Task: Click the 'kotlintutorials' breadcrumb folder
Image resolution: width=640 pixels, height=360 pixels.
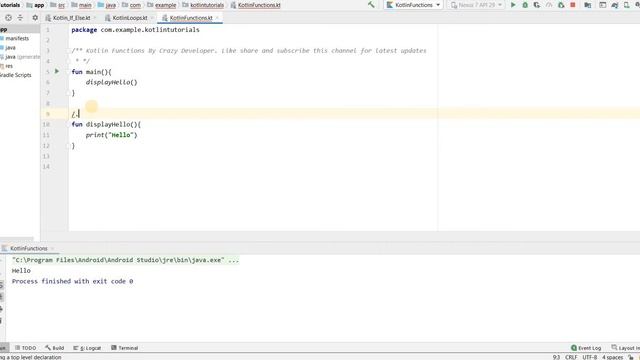Action: tap(203, 5)
